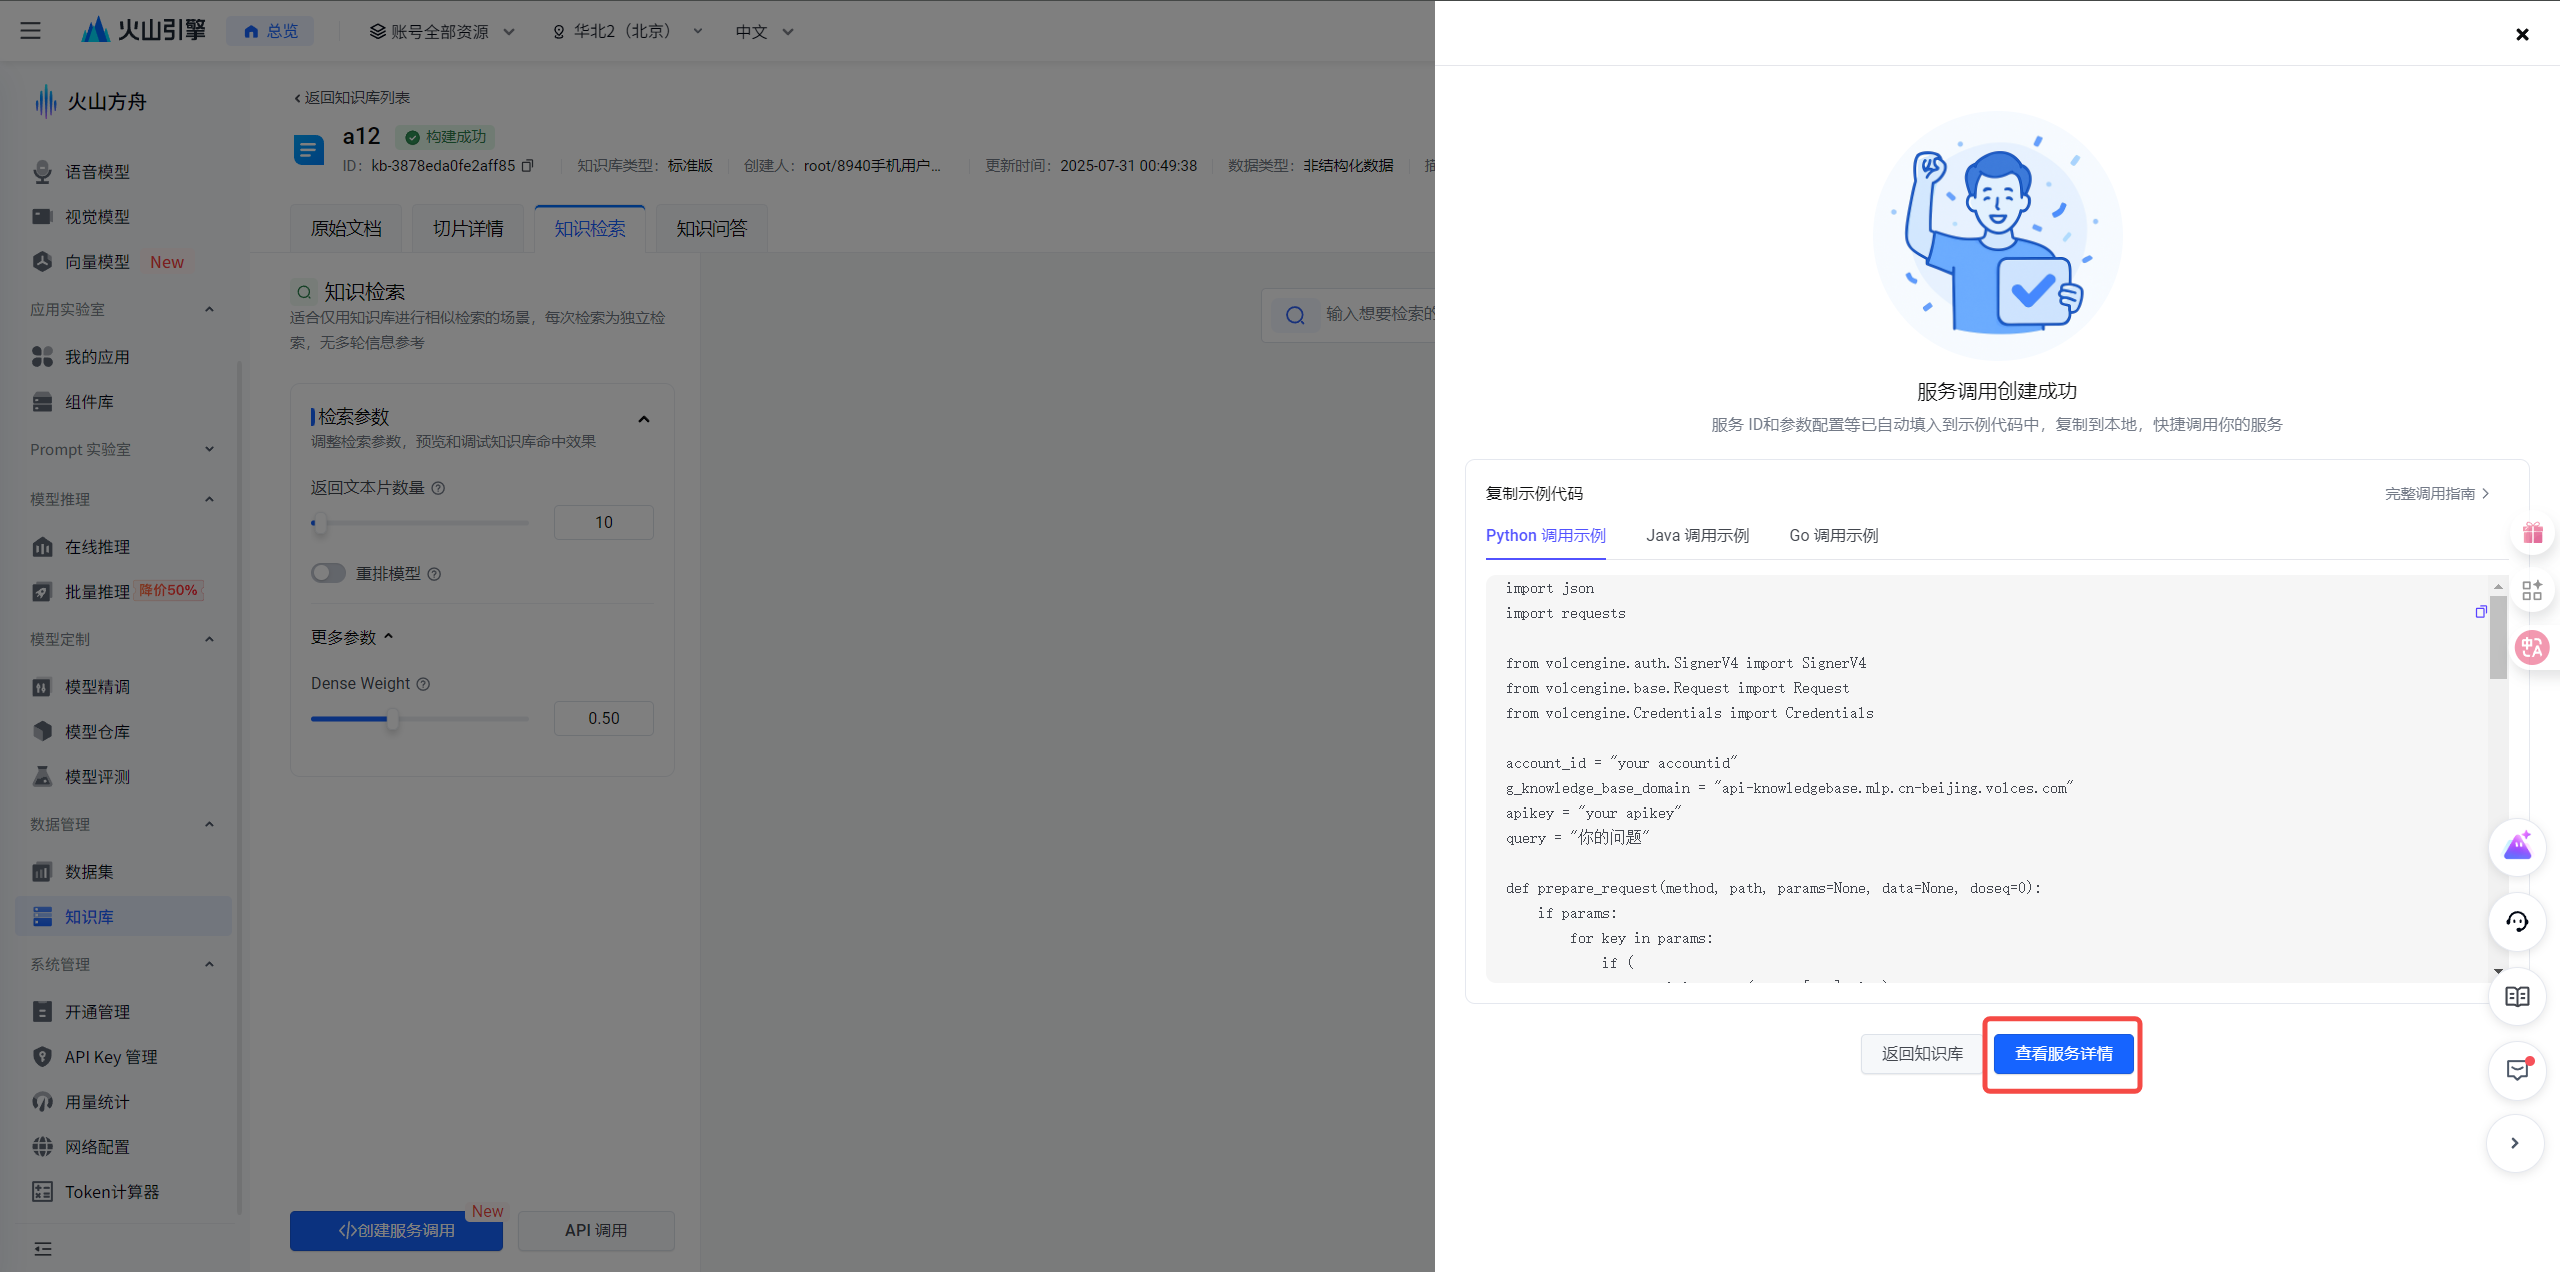This screenshot has height=1272, width=2560.
Task: Open 开通管理 in the sidebar
Action: [x=97, y=1012]
